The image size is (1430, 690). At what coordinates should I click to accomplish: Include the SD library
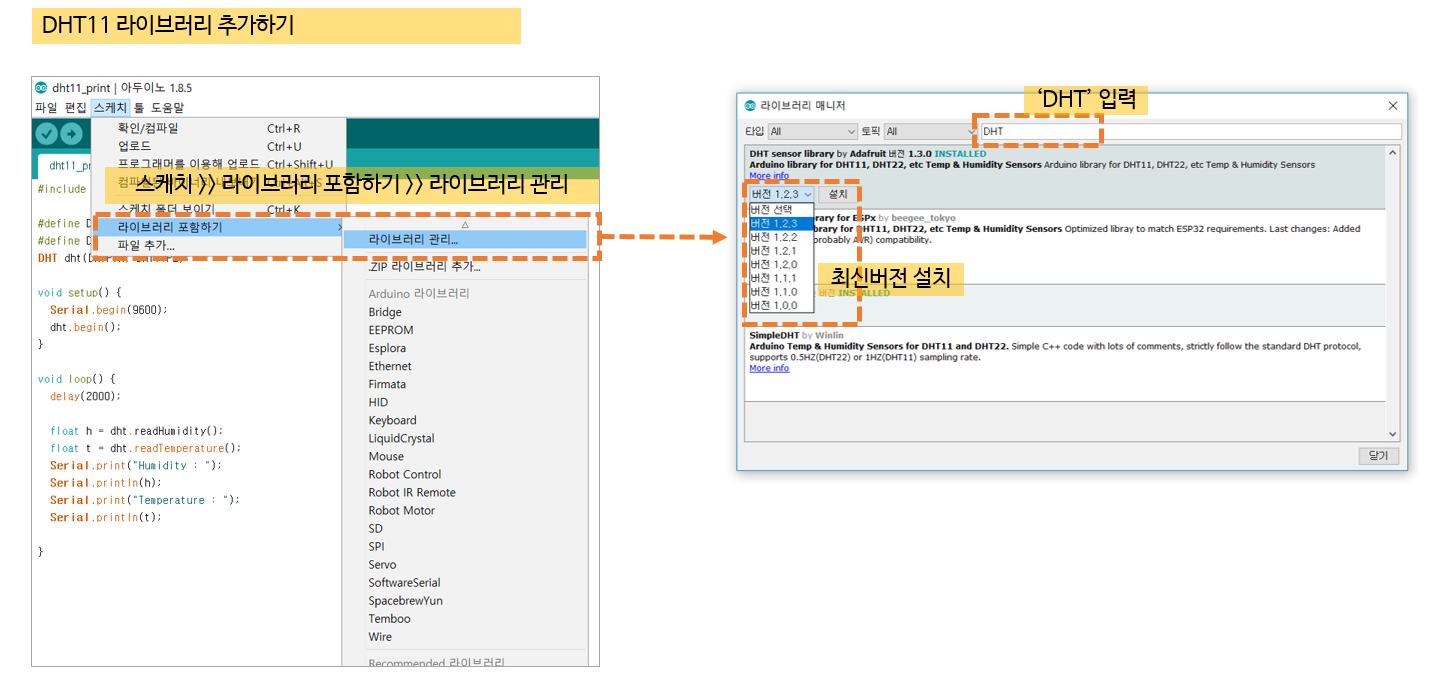[x=375, y=528]
